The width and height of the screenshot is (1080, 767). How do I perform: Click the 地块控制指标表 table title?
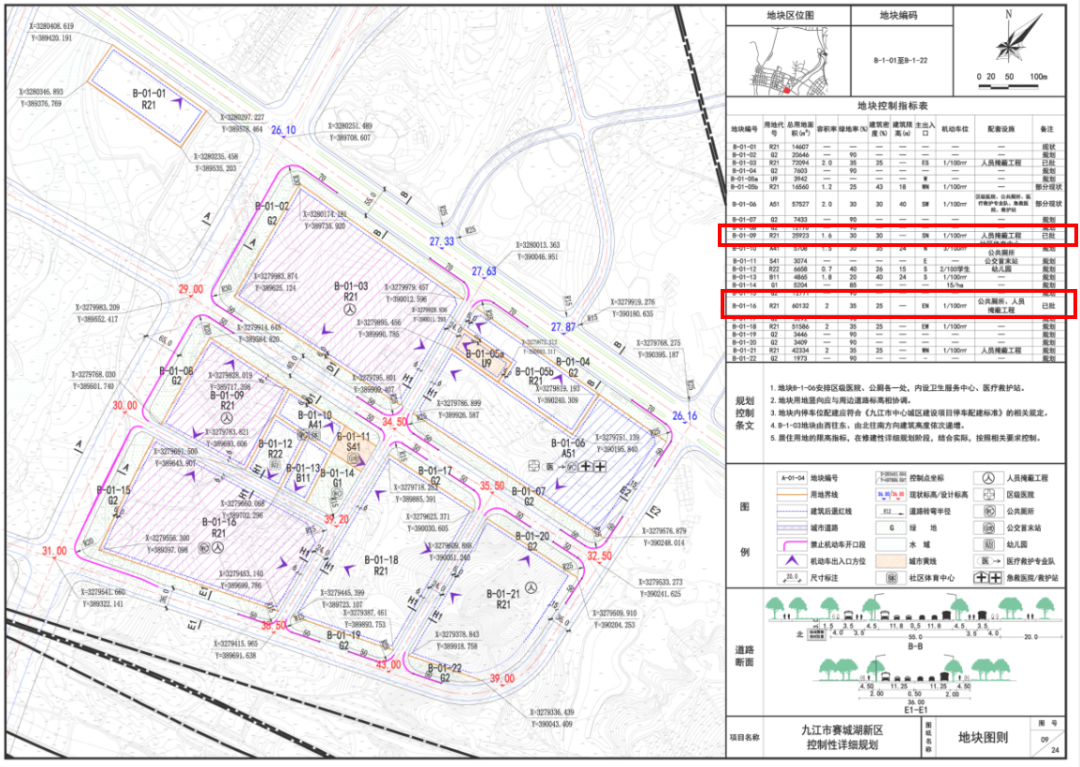coord(892,105)
